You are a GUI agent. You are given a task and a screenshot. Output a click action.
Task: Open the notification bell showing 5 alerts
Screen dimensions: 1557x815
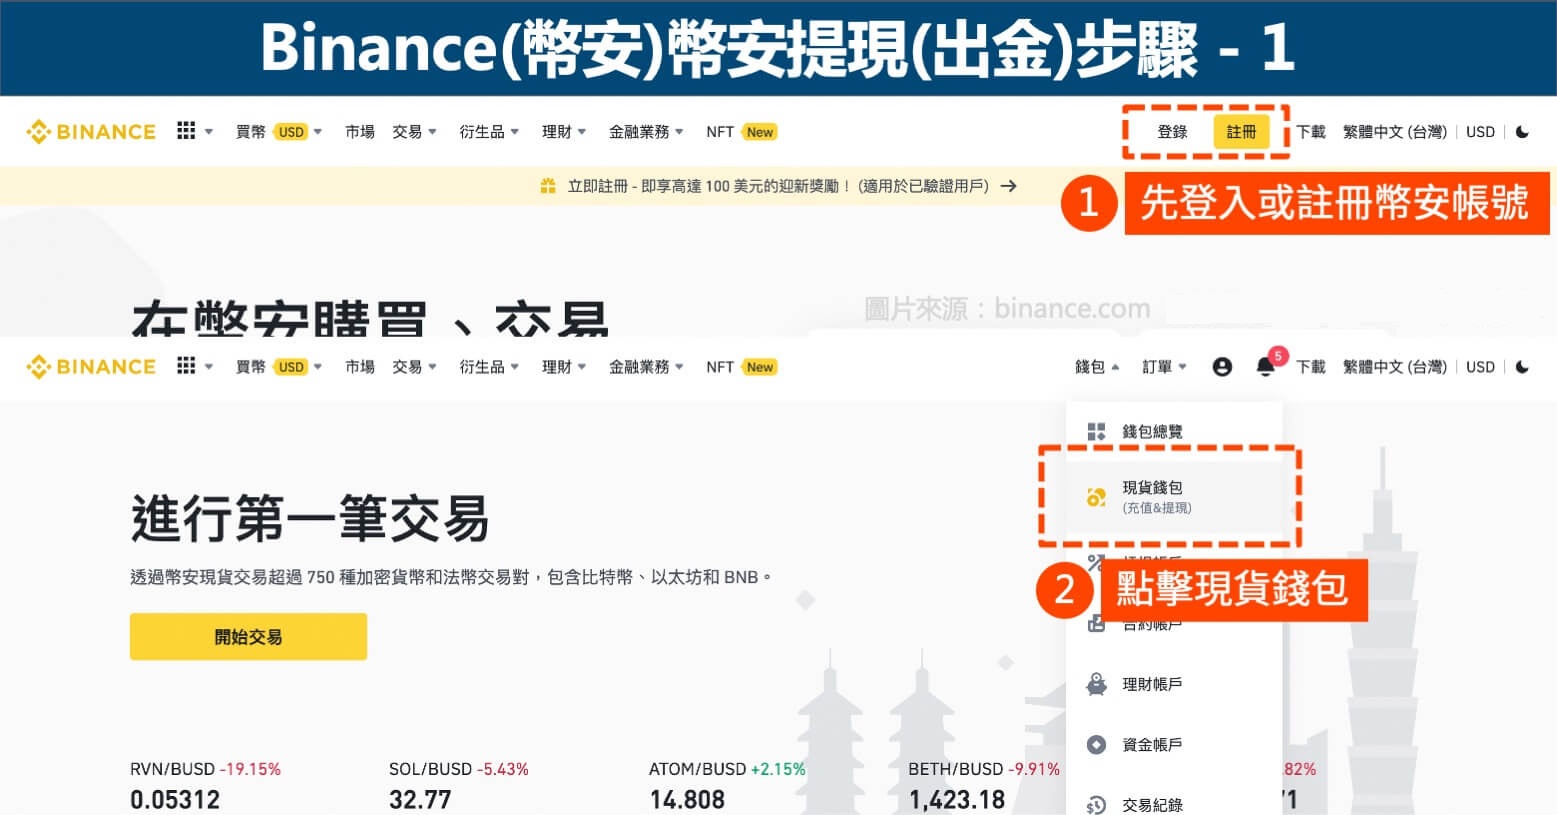[1263, 366]
